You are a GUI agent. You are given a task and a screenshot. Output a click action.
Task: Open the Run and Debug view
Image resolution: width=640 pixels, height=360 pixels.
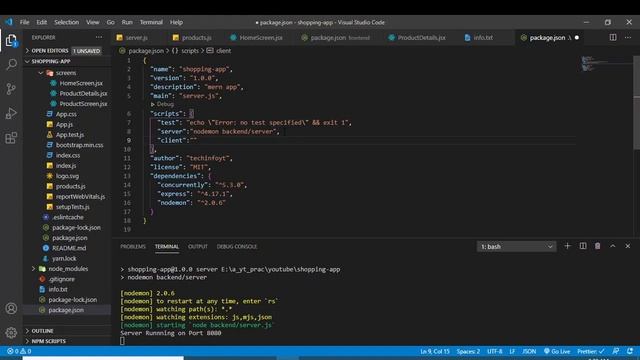[x=11, y=113]
